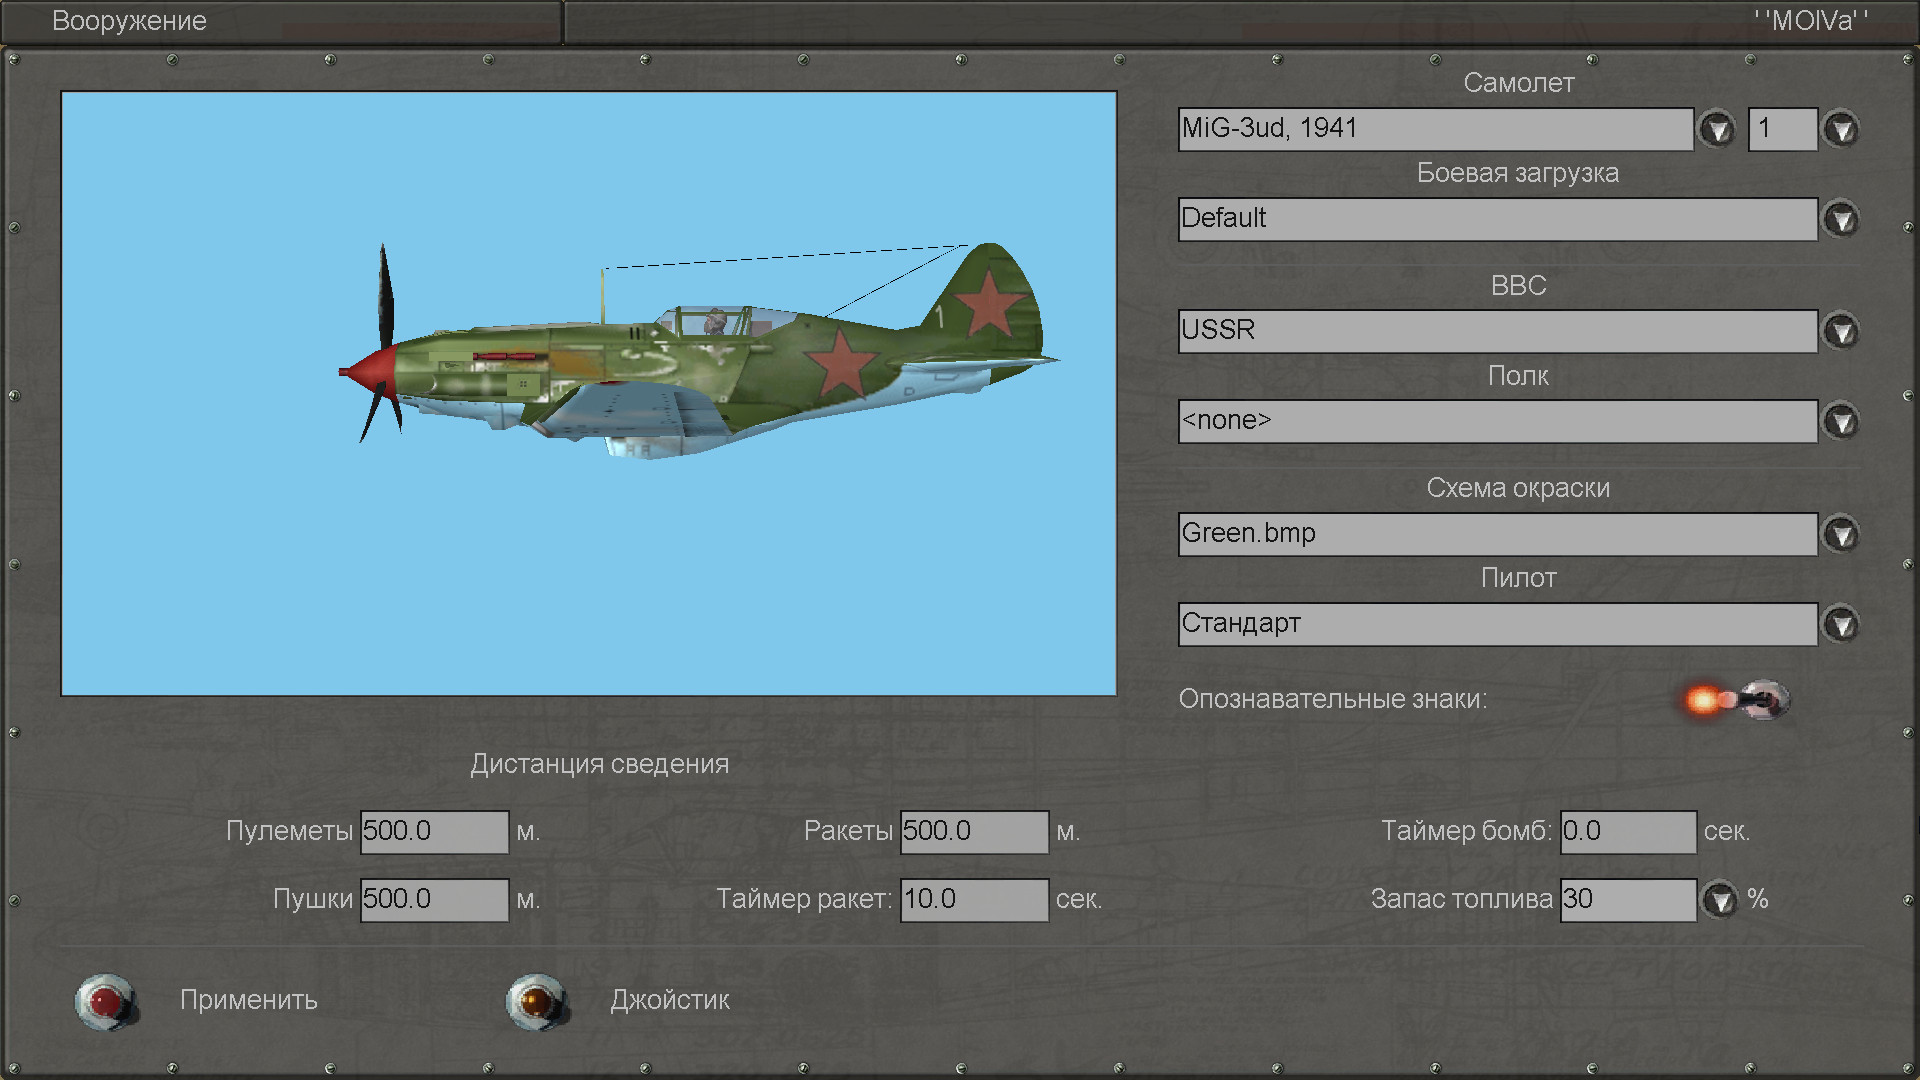Click the Таймер ракет input field
This screenshot has height=1080, width=1920.
[x=974, y=899]
